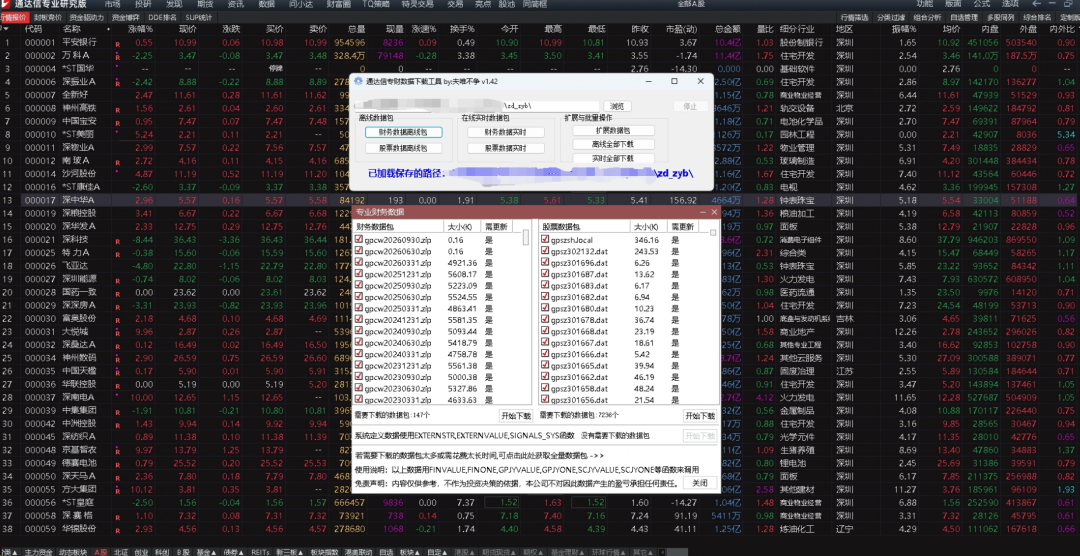This screenshot has height=556, width=1080.
Task: Uncheck the gpcw20260930.zip checkbox
Action: [x=358, y=240]
